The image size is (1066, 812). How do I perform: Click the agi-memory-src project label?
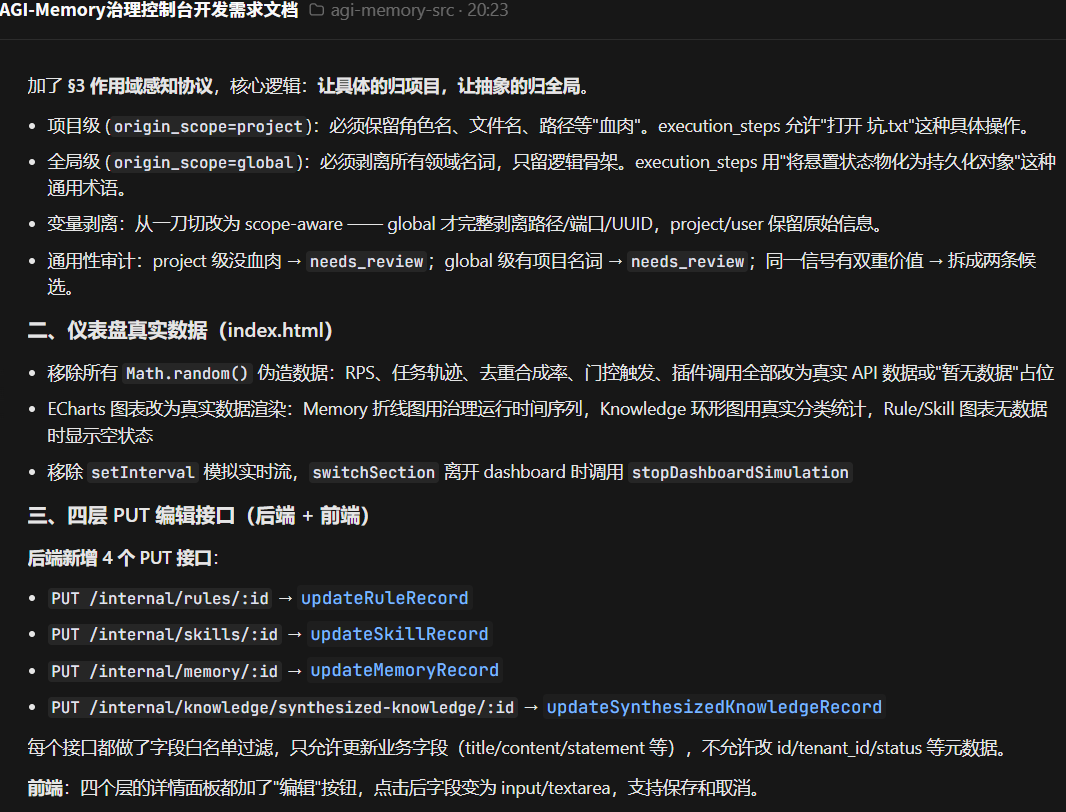click(x=392, y=10)
